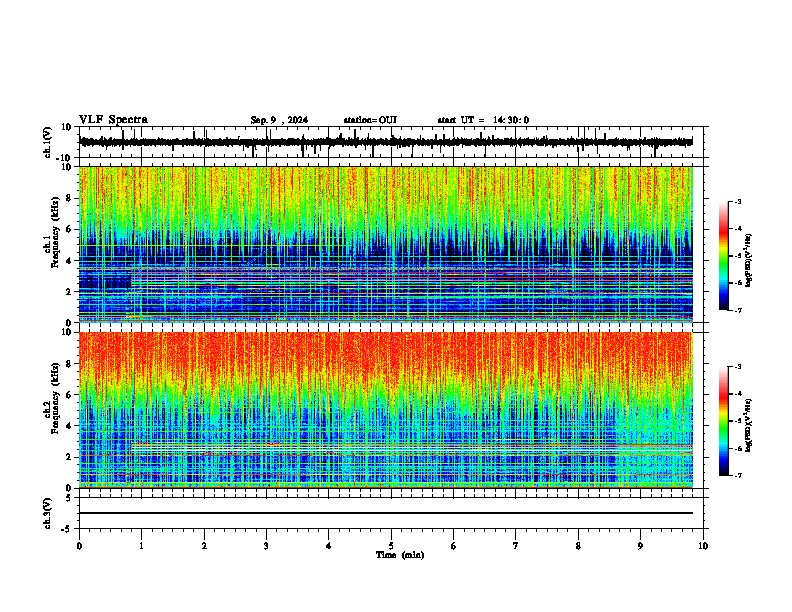Click the "VLF Spectra" title text
Viewport: 792px width, 612px height.
(113, 120)
